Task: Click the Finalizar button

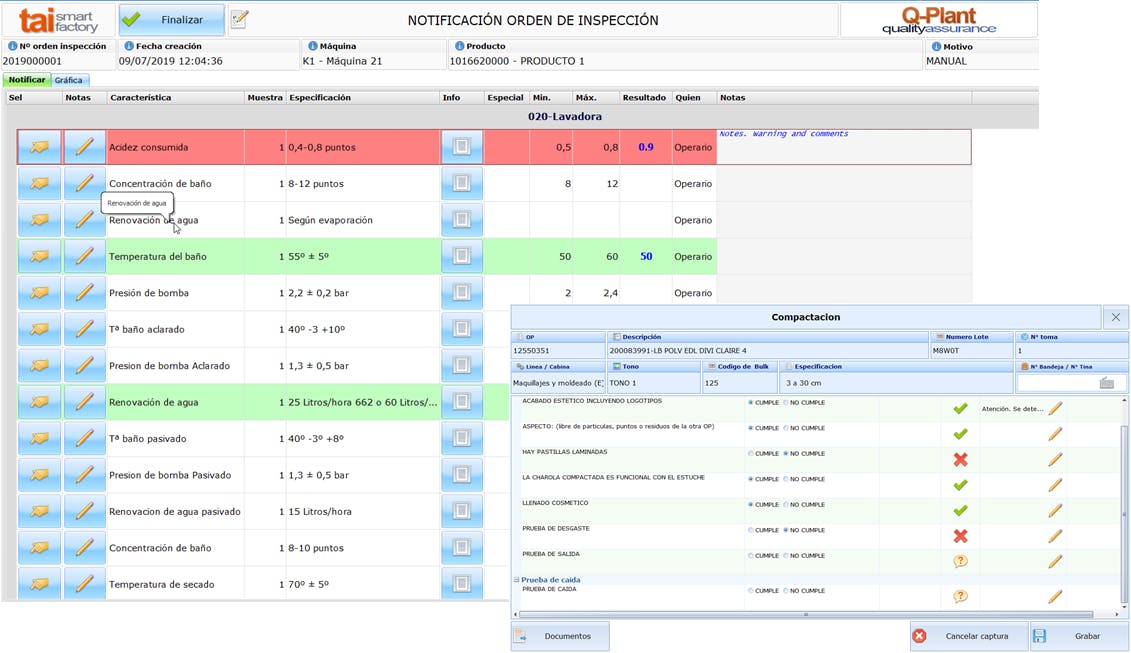Action: tap(172, 20)
